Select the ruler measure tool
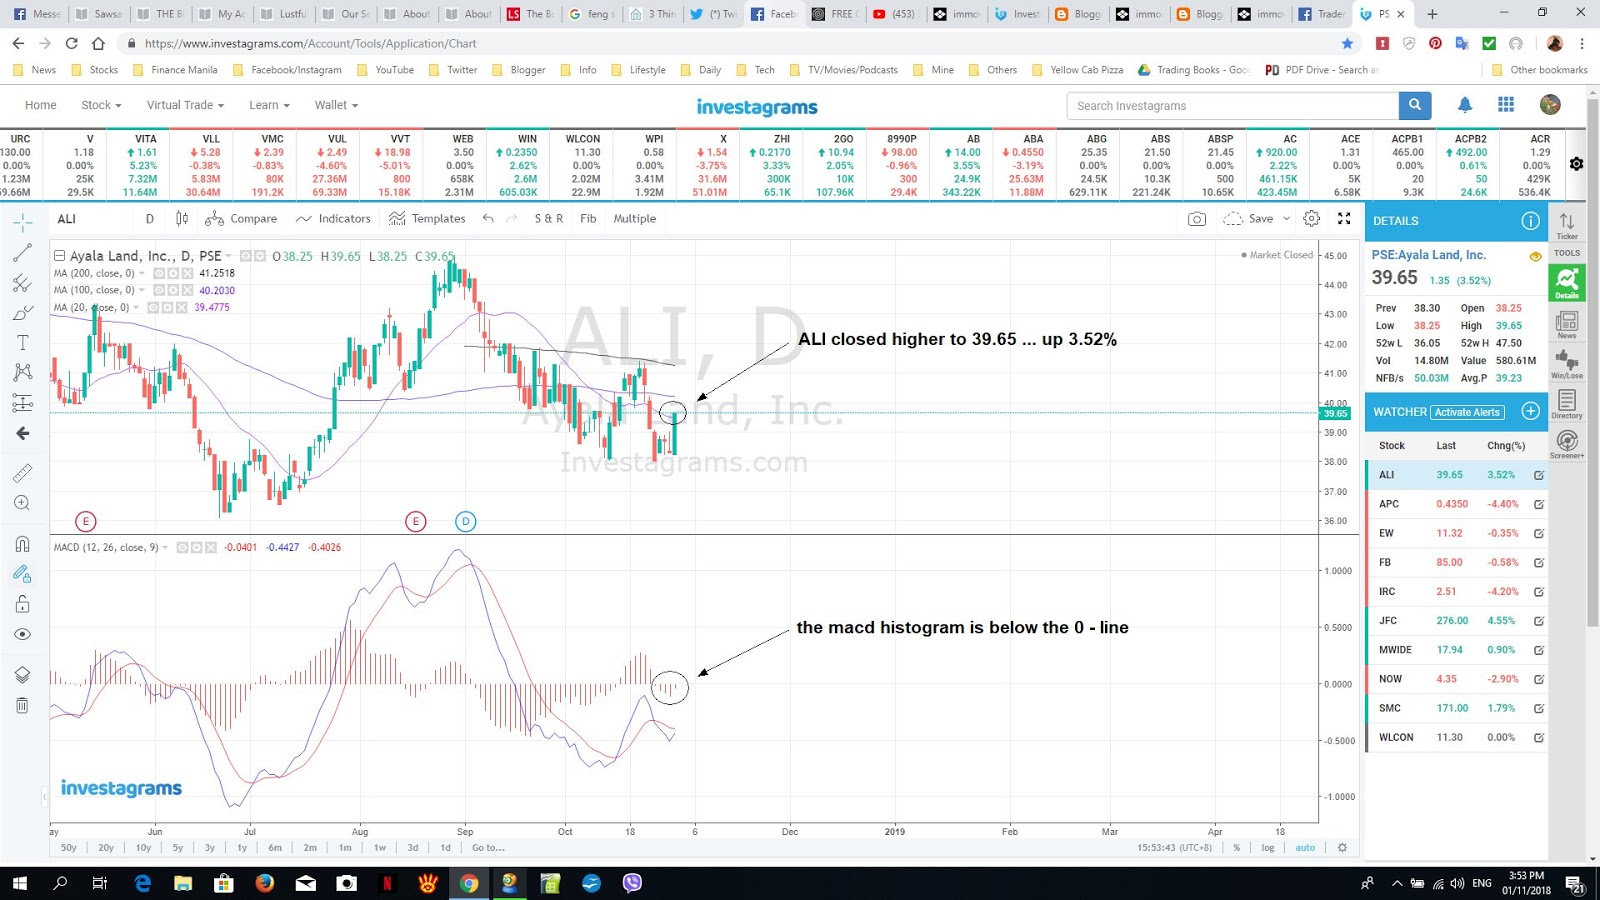Image resolution: width=1600 pixels, height=900 pixels. [x=22, y=473]
